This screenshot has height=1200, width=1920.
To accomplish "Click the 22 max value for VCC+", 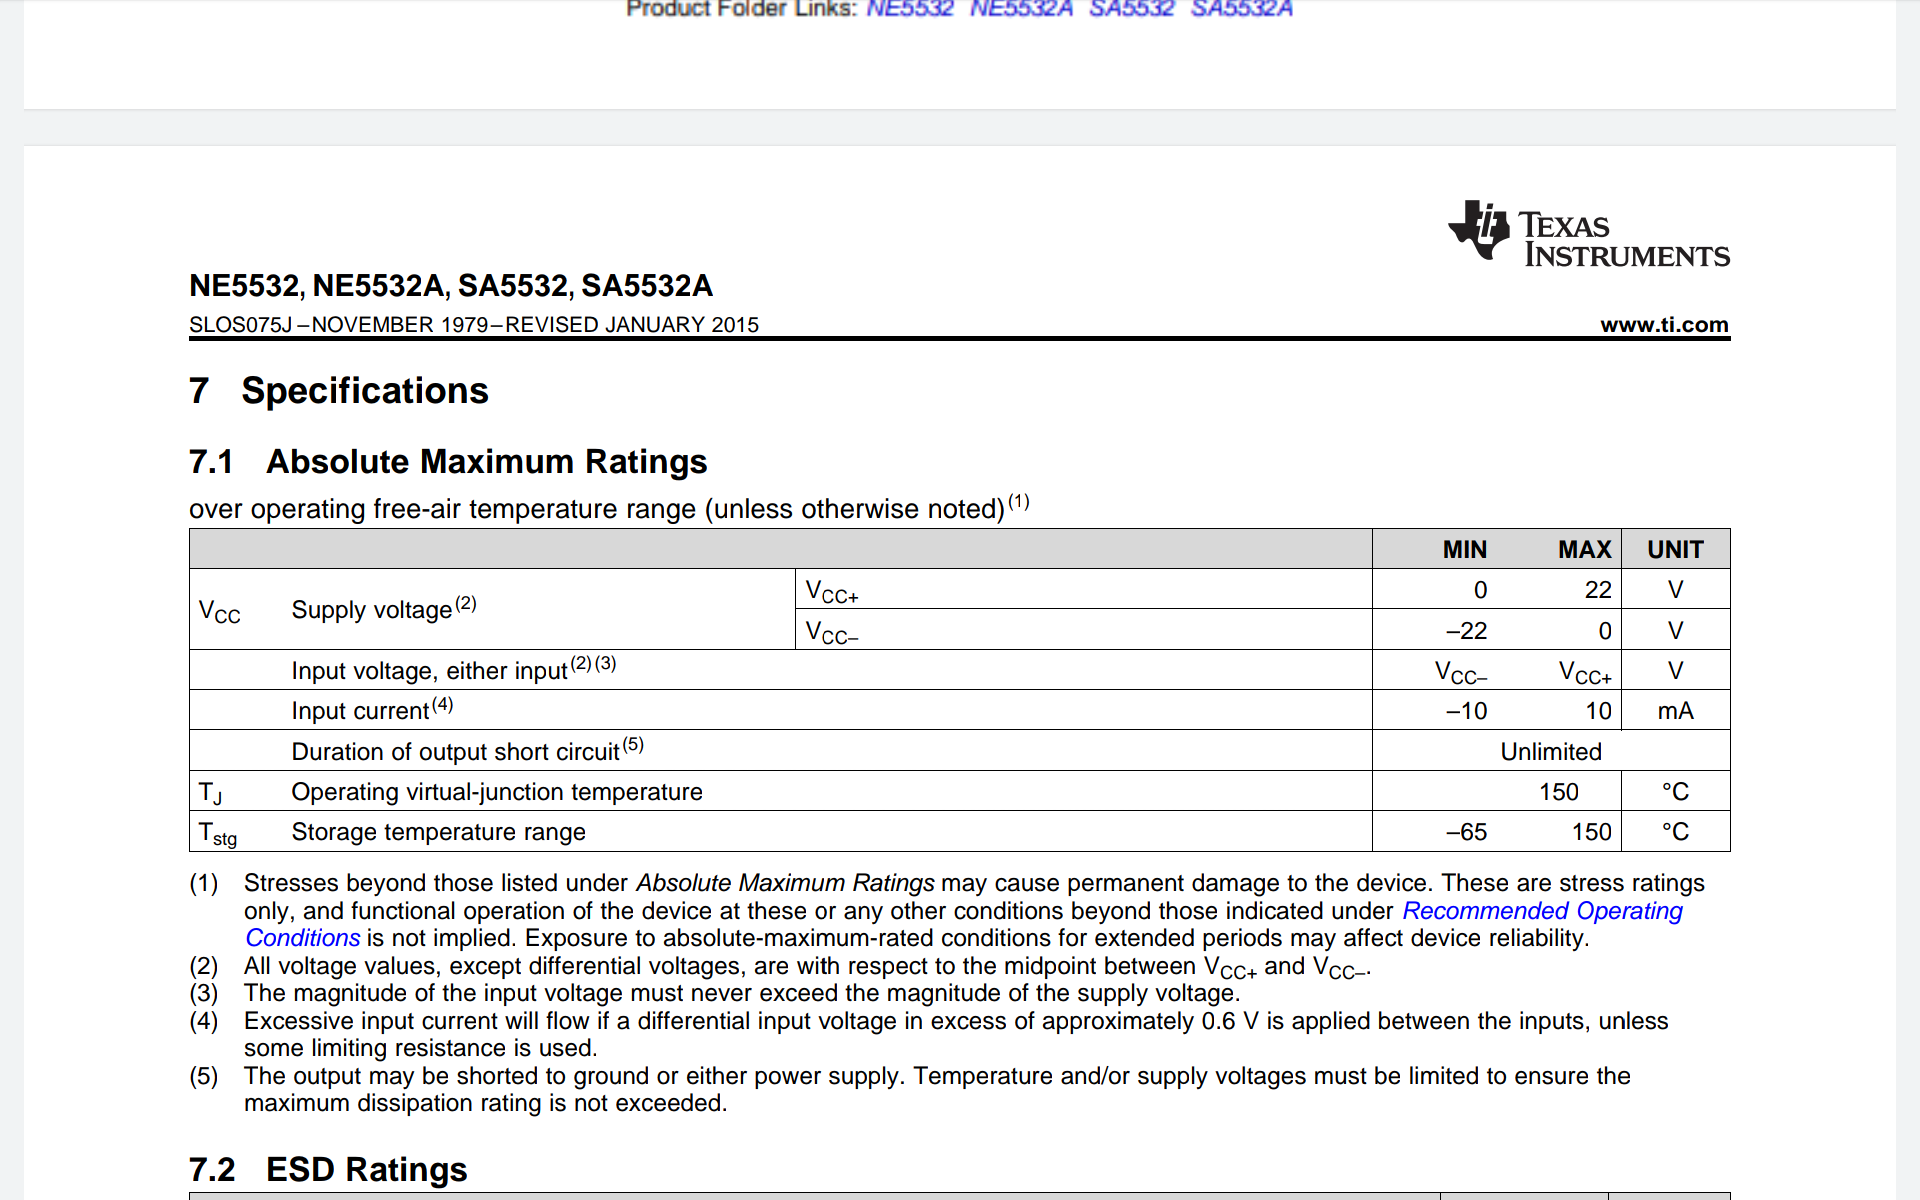I will 1598,590.
